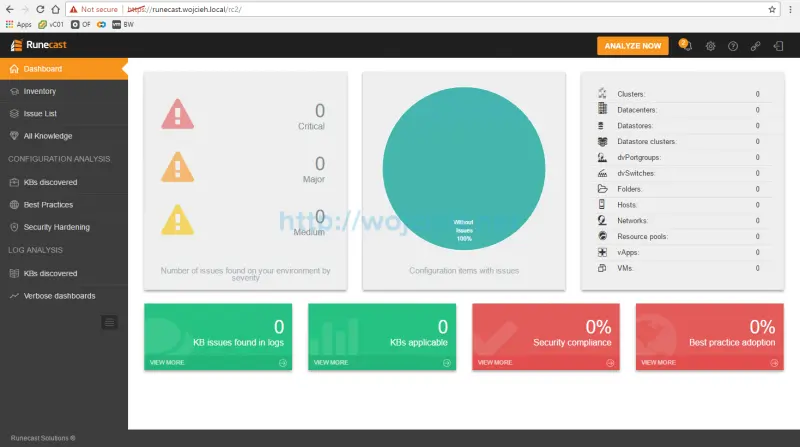The height and width of the screenshot is (447, 800).
Task: Click the Datastore clusters label
Action: click(x=646, y=141)
